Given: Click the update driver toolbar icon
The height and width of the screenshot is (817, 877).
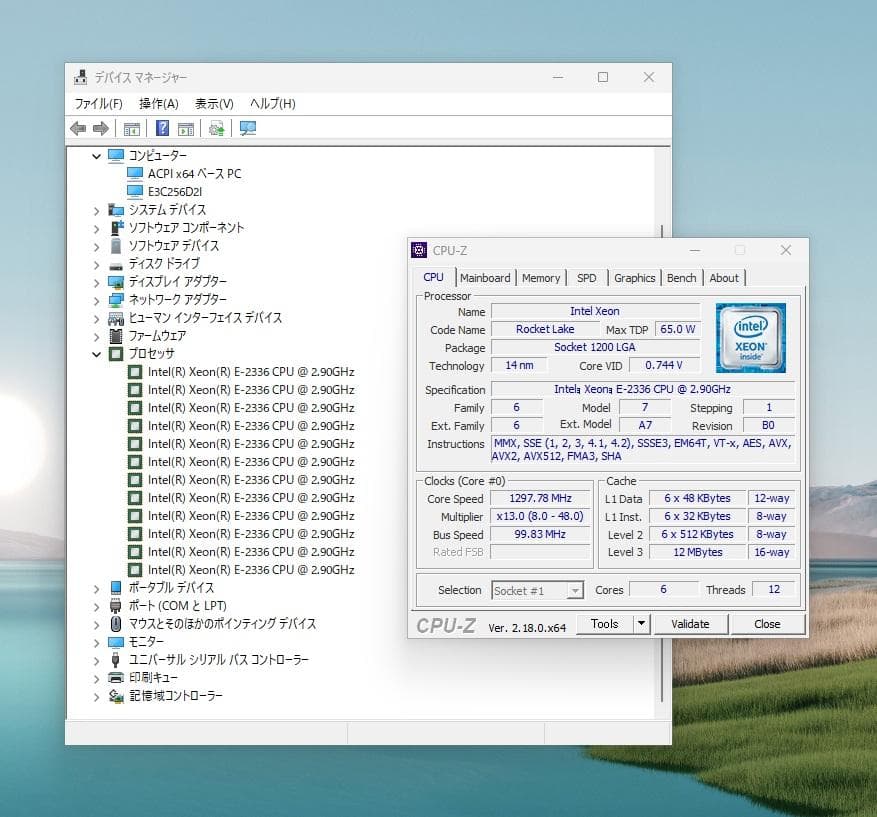Looking at the screenshot, I should (x=216, y=129).
